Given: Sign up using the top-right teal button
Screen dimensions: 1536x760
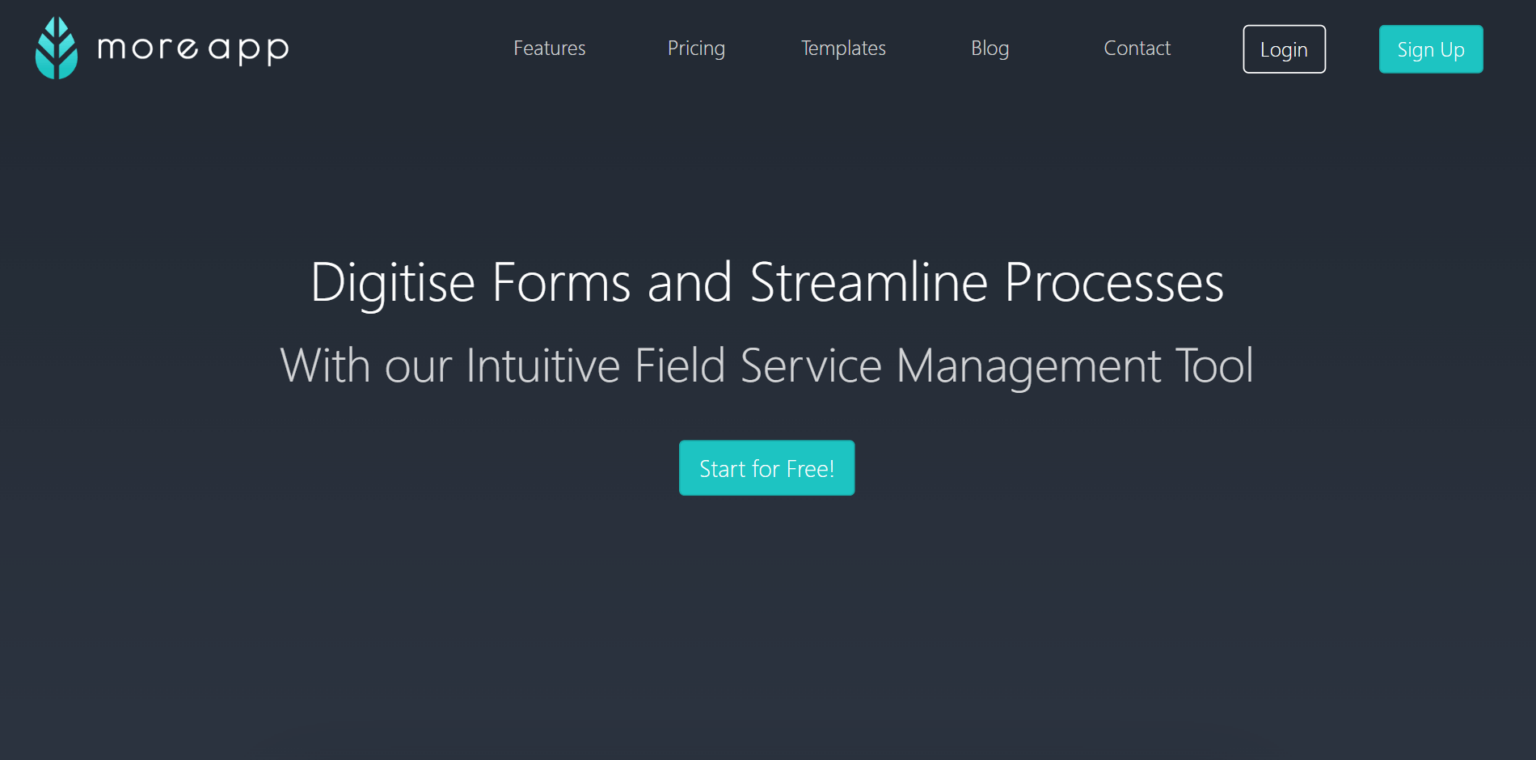Looking at the screenshot, I should pyautogui.click(x=1430, y=48).
